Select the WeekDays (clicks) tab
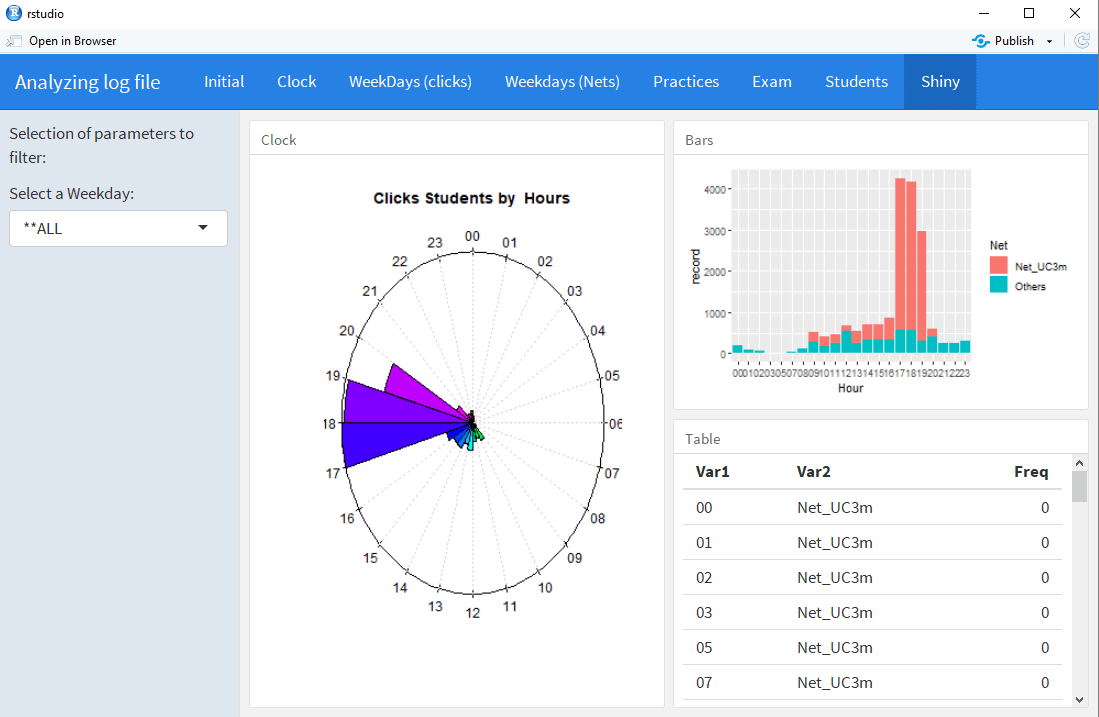This screenshot has width=1099, height=717. 410,81
